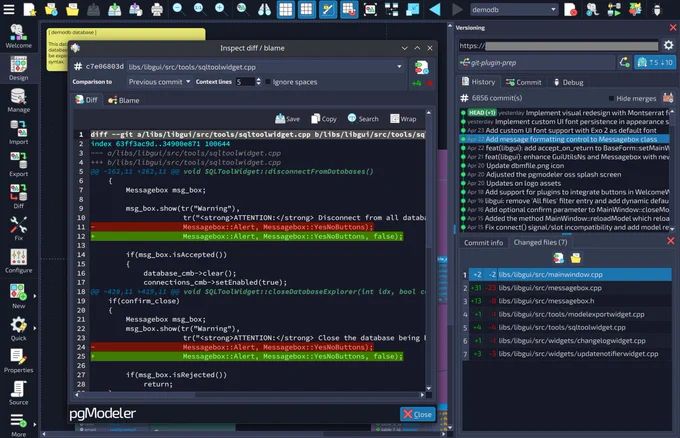Switch to the Design view in sidebar
680x438 pixels.
(18, 69)
